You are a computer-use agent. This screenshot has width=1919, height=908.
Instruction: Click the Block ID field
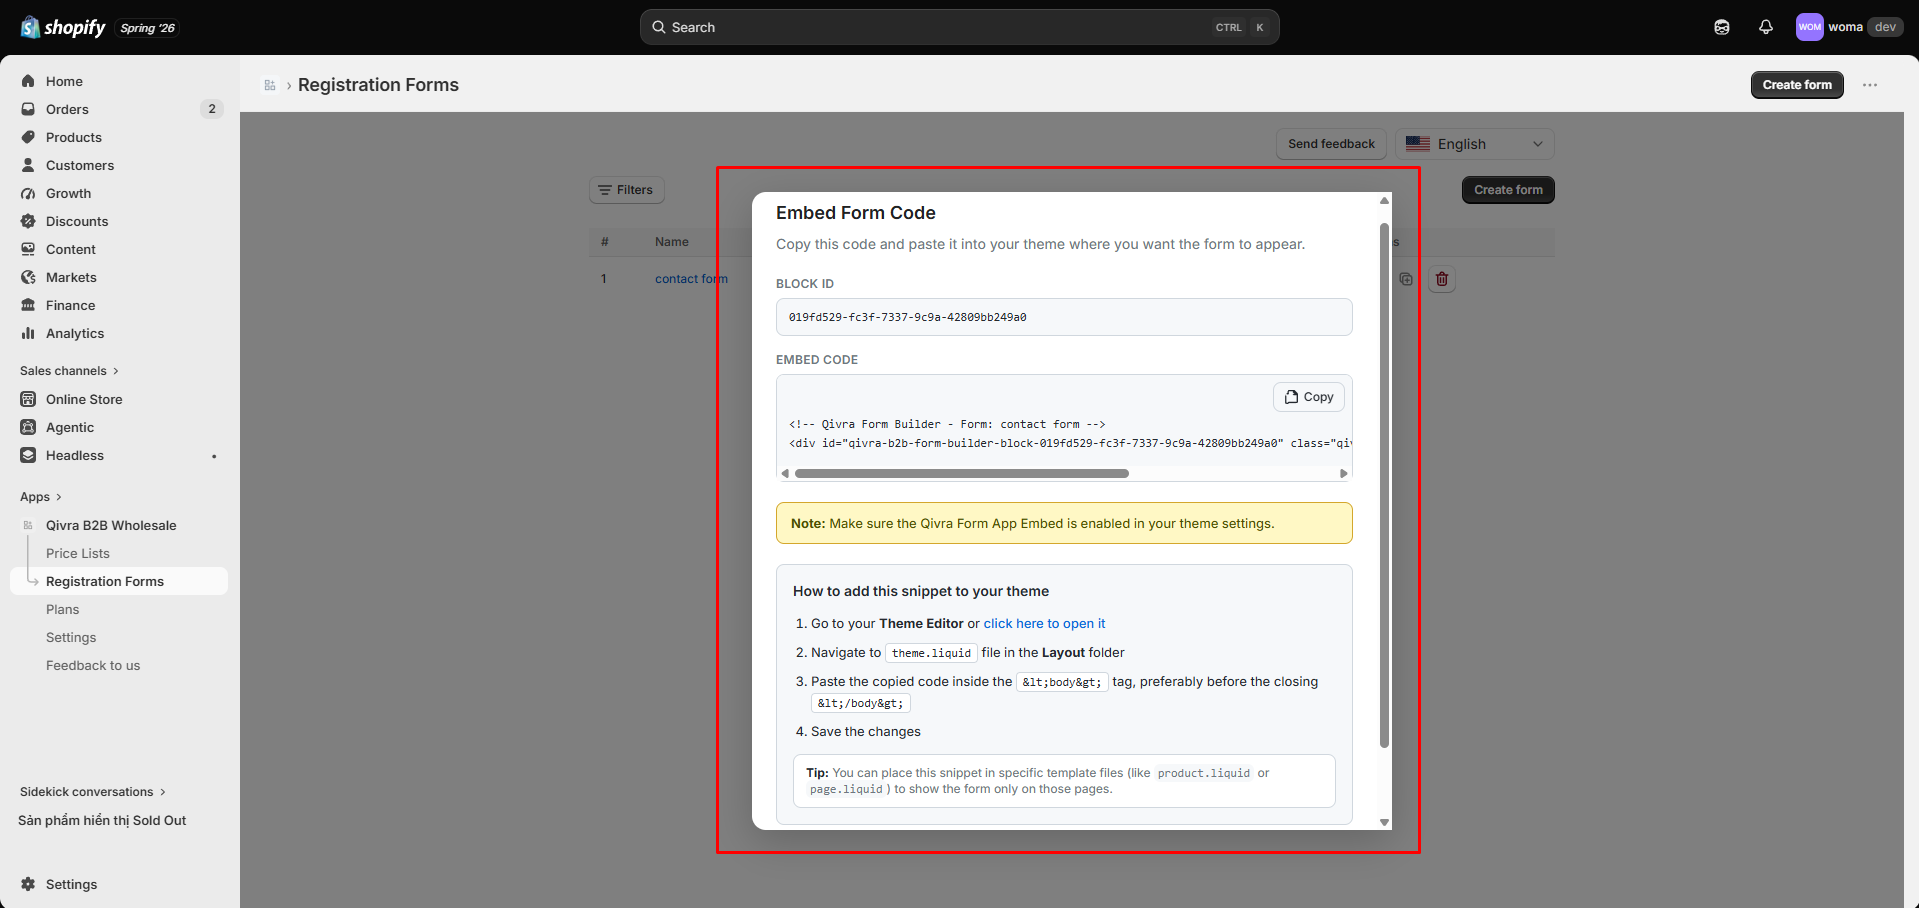point(1064,317)
